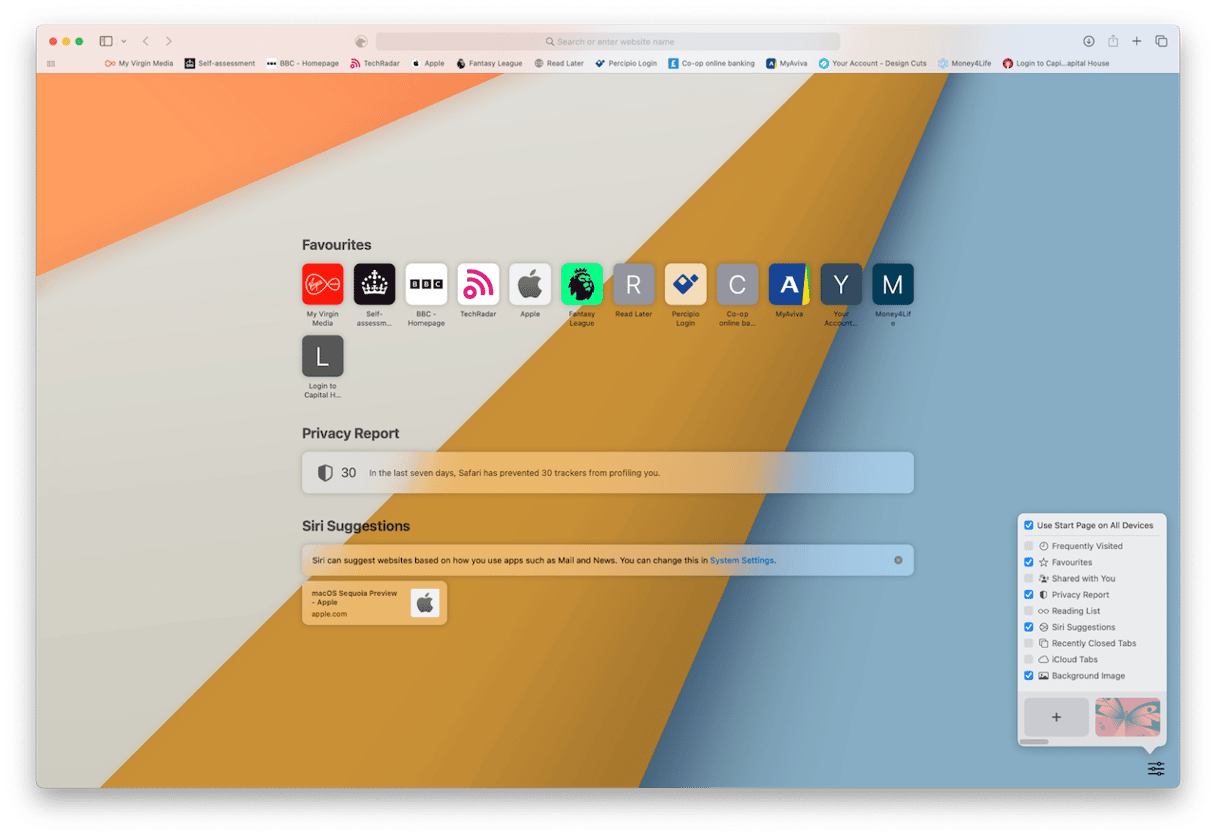Focus the search or enter website name field
The image size is (1216, 836).
[608, 41]
